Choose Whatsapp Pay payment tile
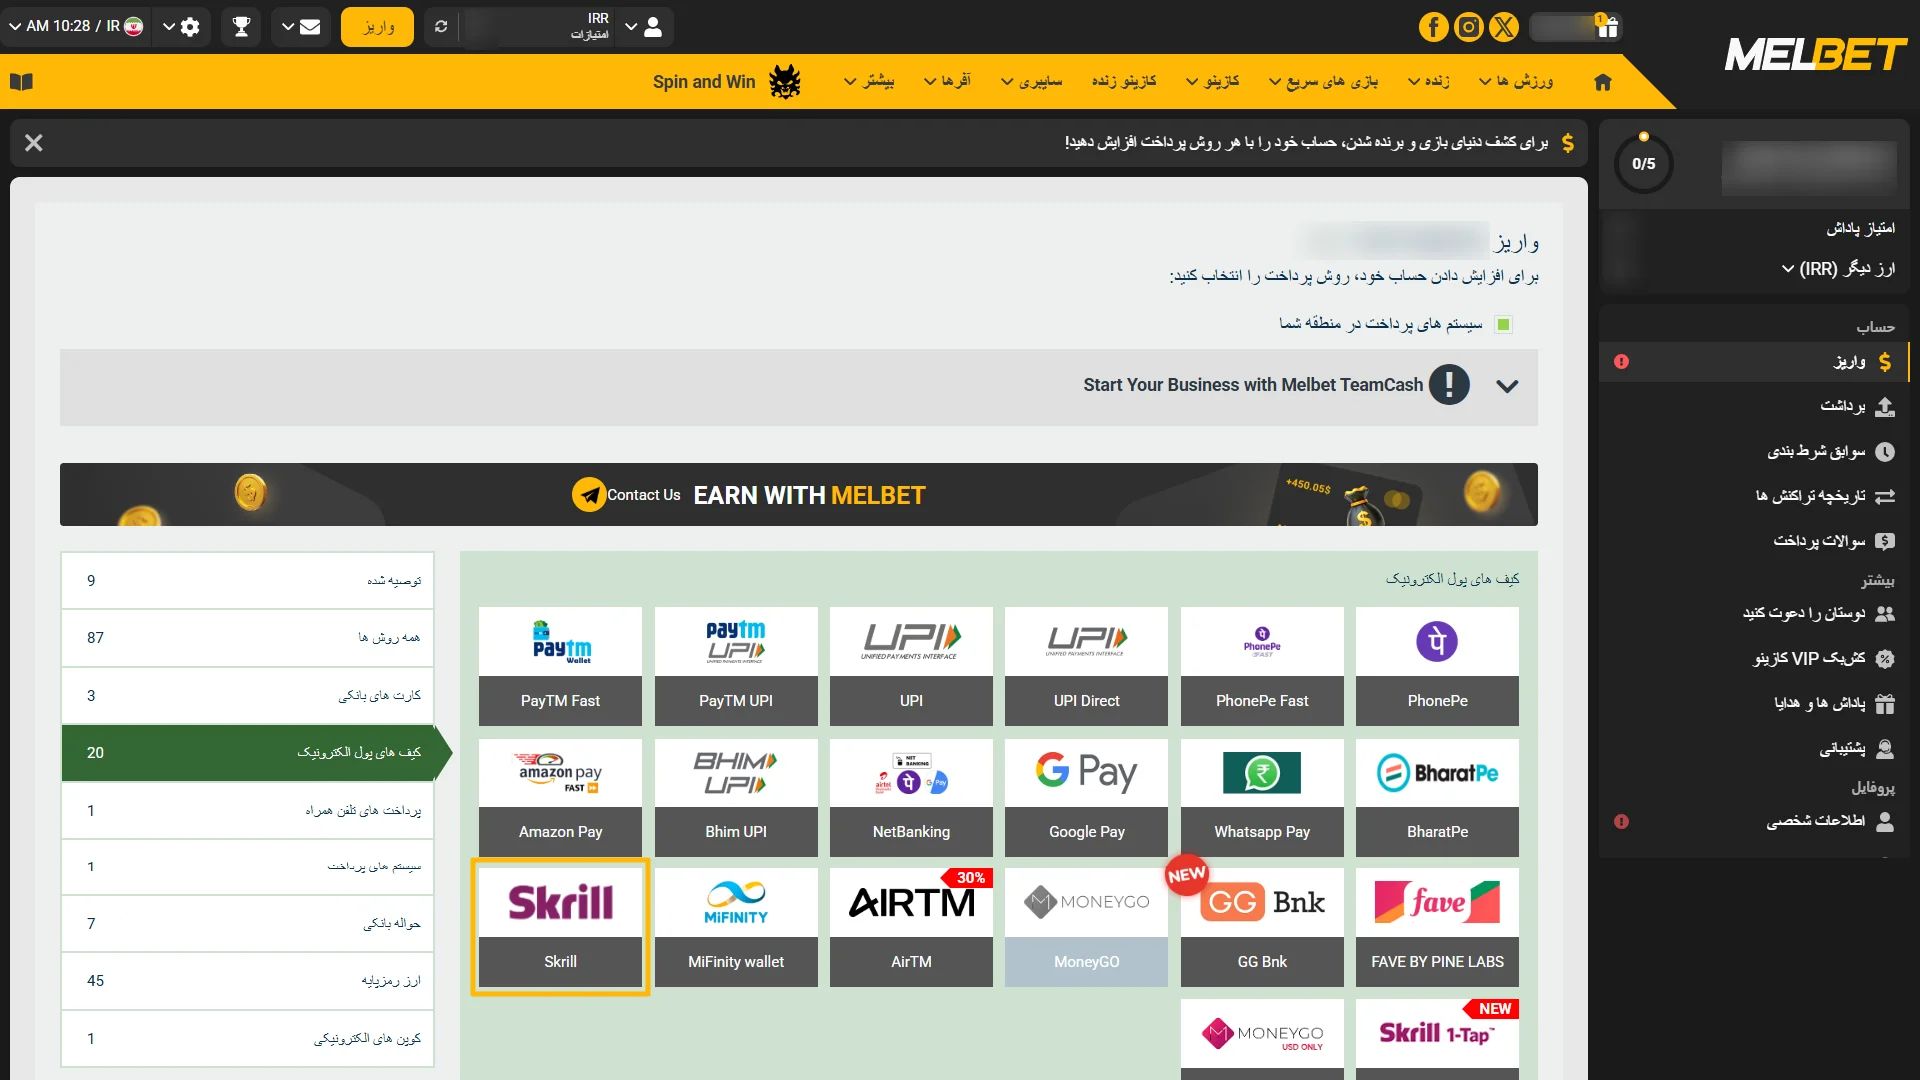The image size is (1920, 1080). click(x=1262, y=797)
